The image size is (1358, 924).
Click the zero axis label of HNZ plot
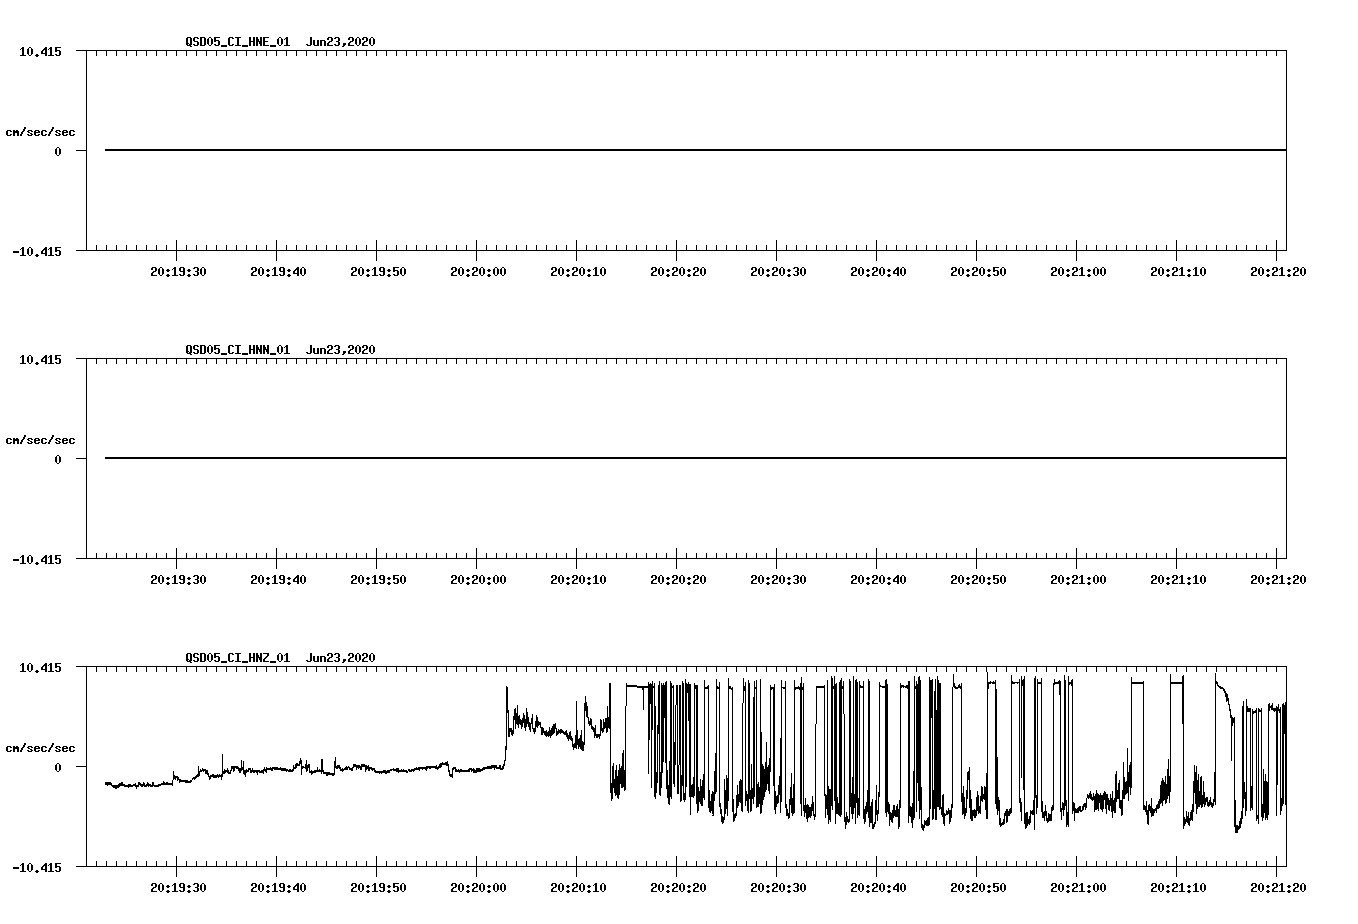(x=58, y=768)
